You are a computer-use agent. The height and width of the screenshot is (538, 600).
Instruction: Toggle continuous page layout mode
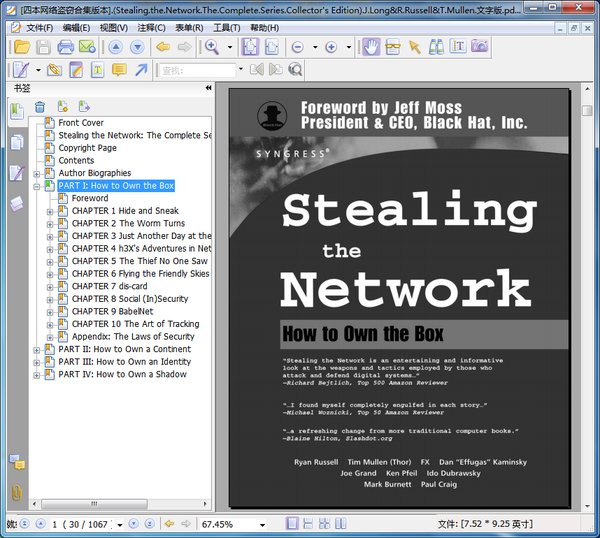[308, 523]
